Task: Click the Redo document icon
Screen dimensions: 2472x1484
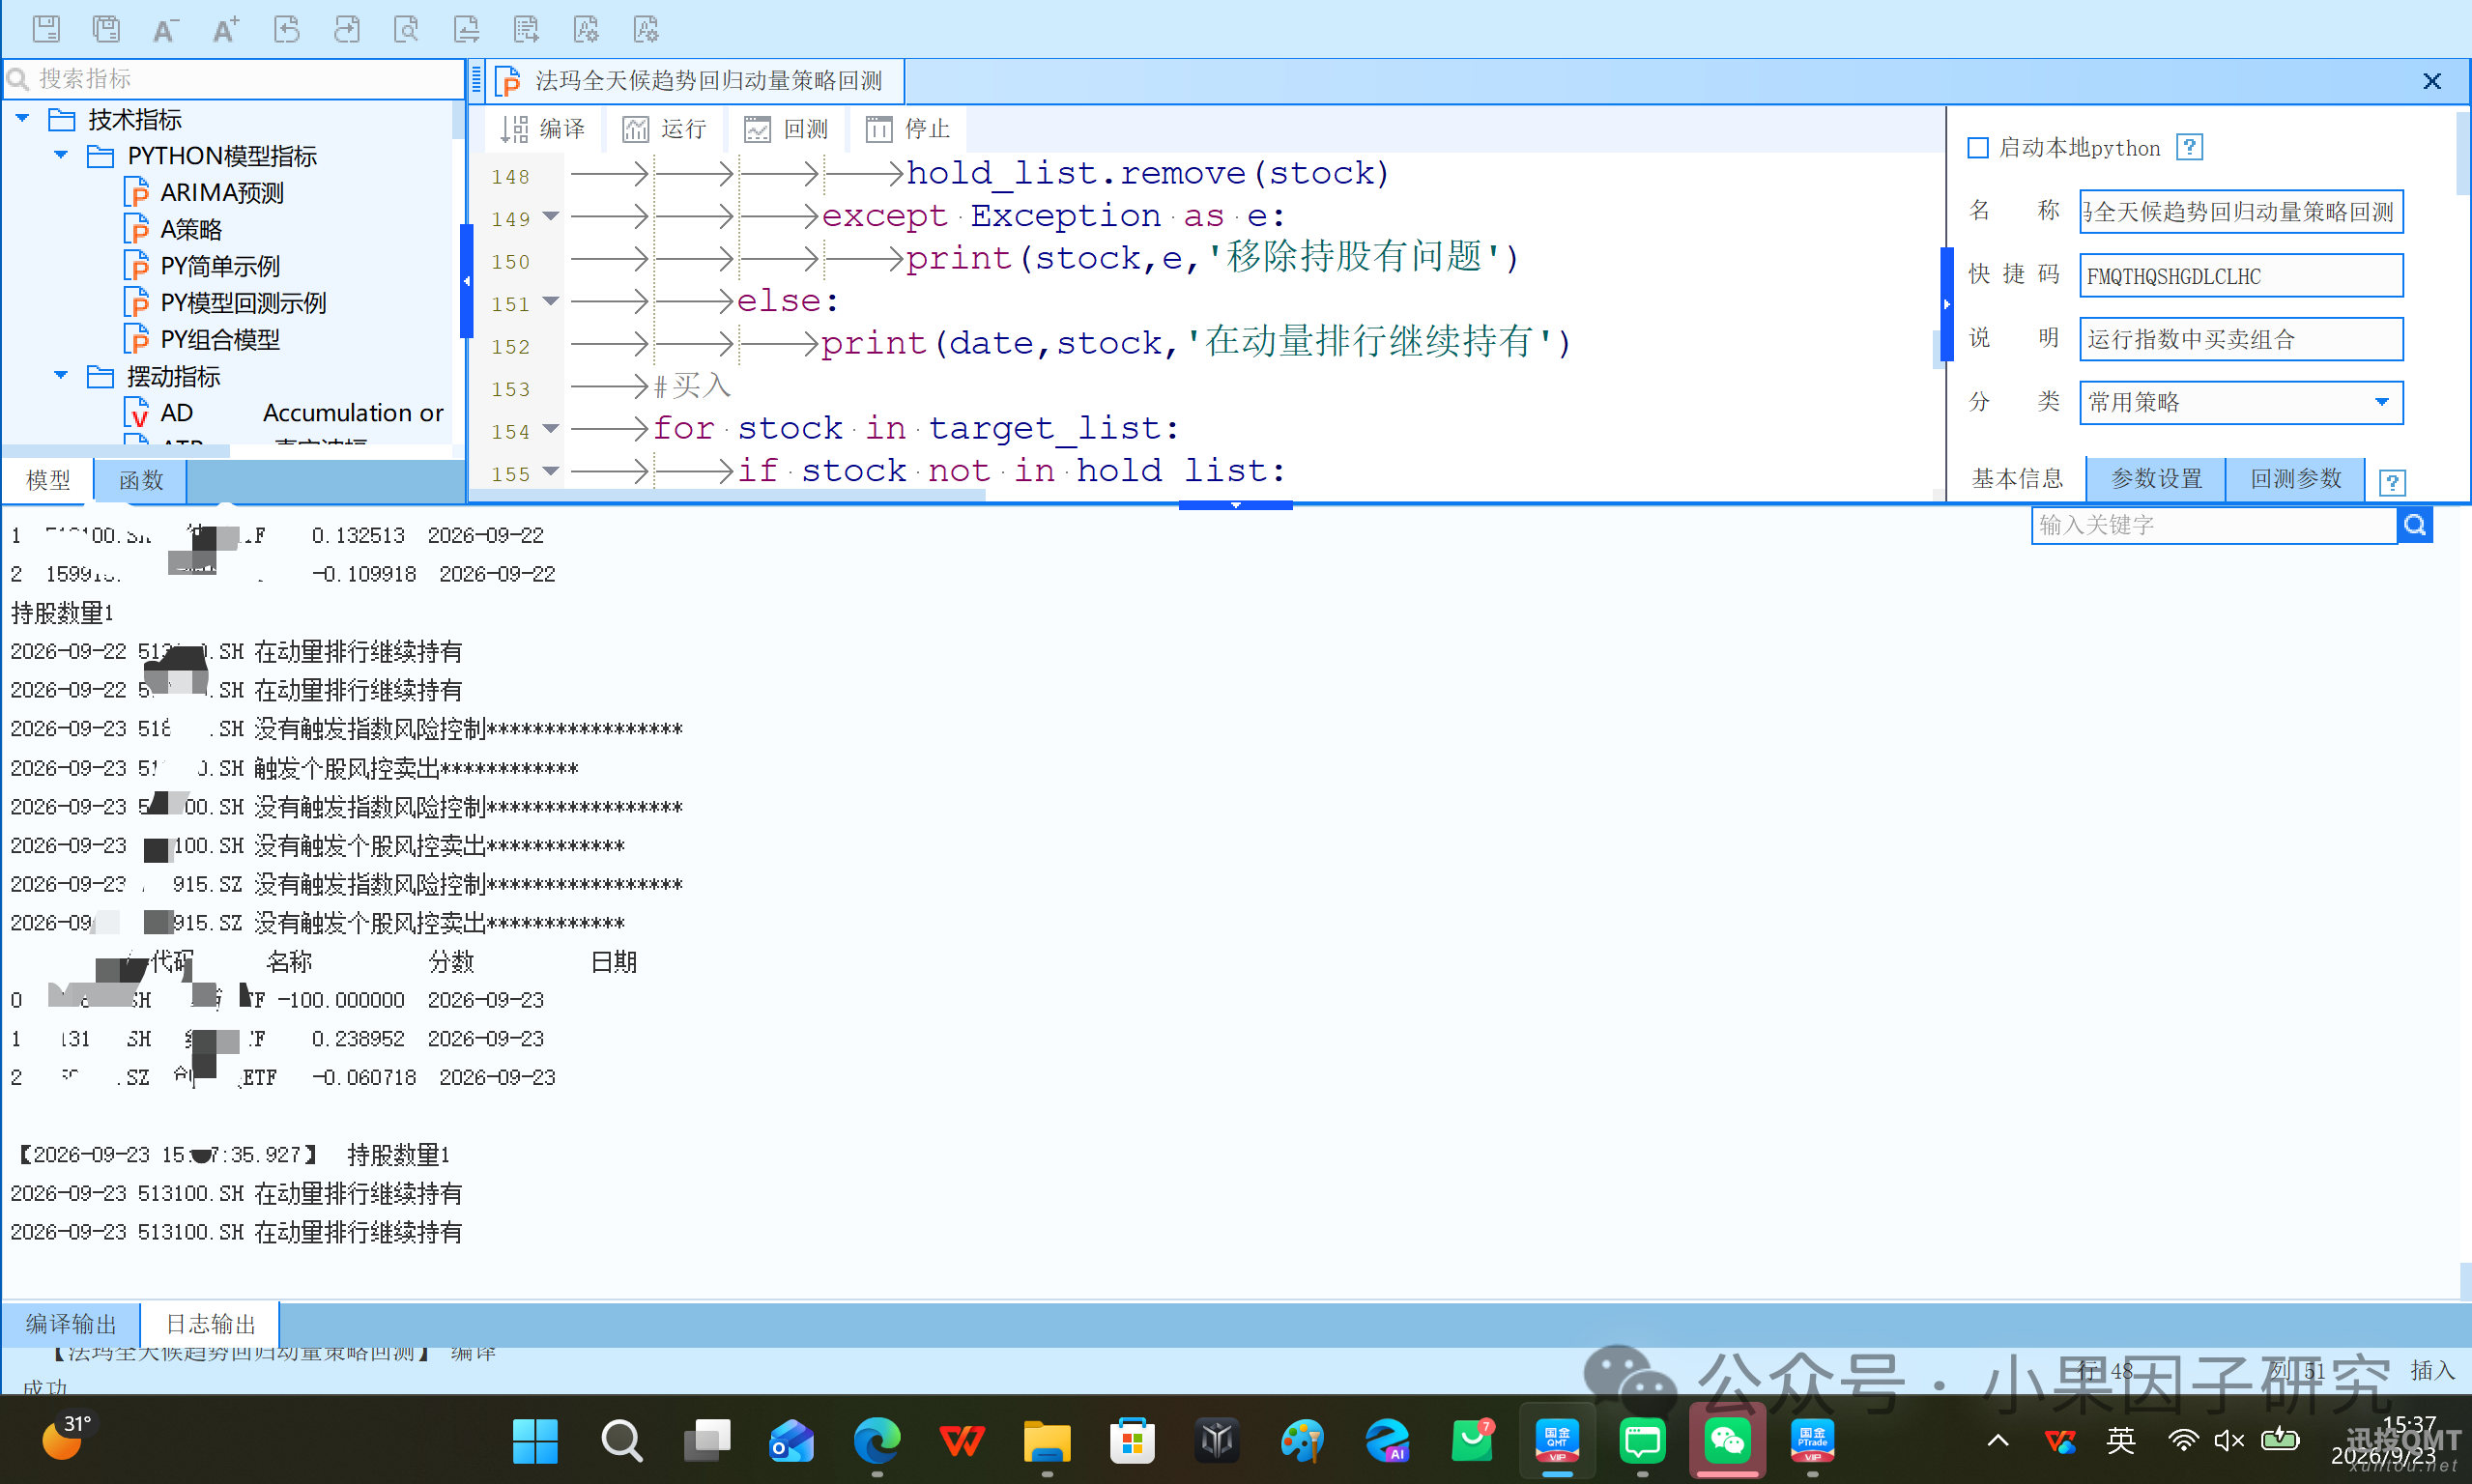Action: coord(346,29)
